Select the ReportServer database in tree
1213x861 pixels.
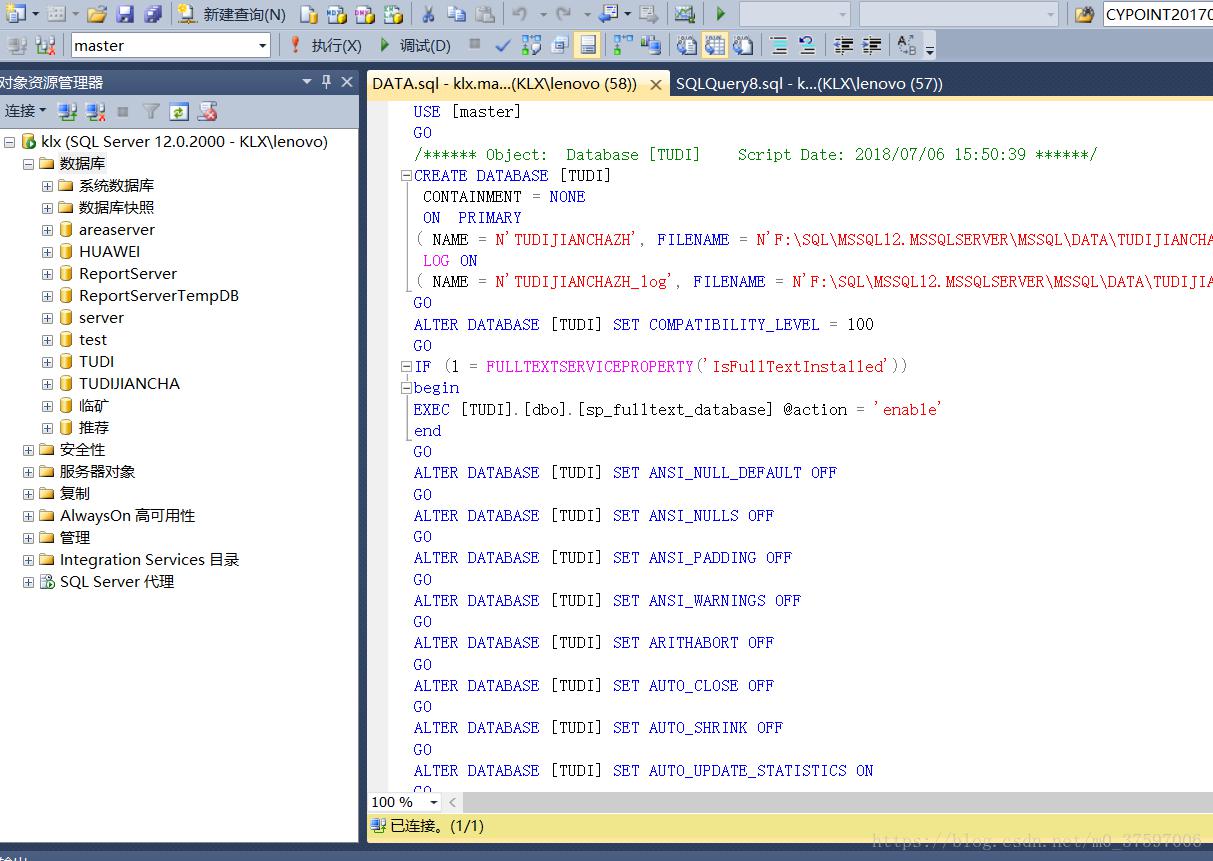pyautogui.click(x=128, y=274)
